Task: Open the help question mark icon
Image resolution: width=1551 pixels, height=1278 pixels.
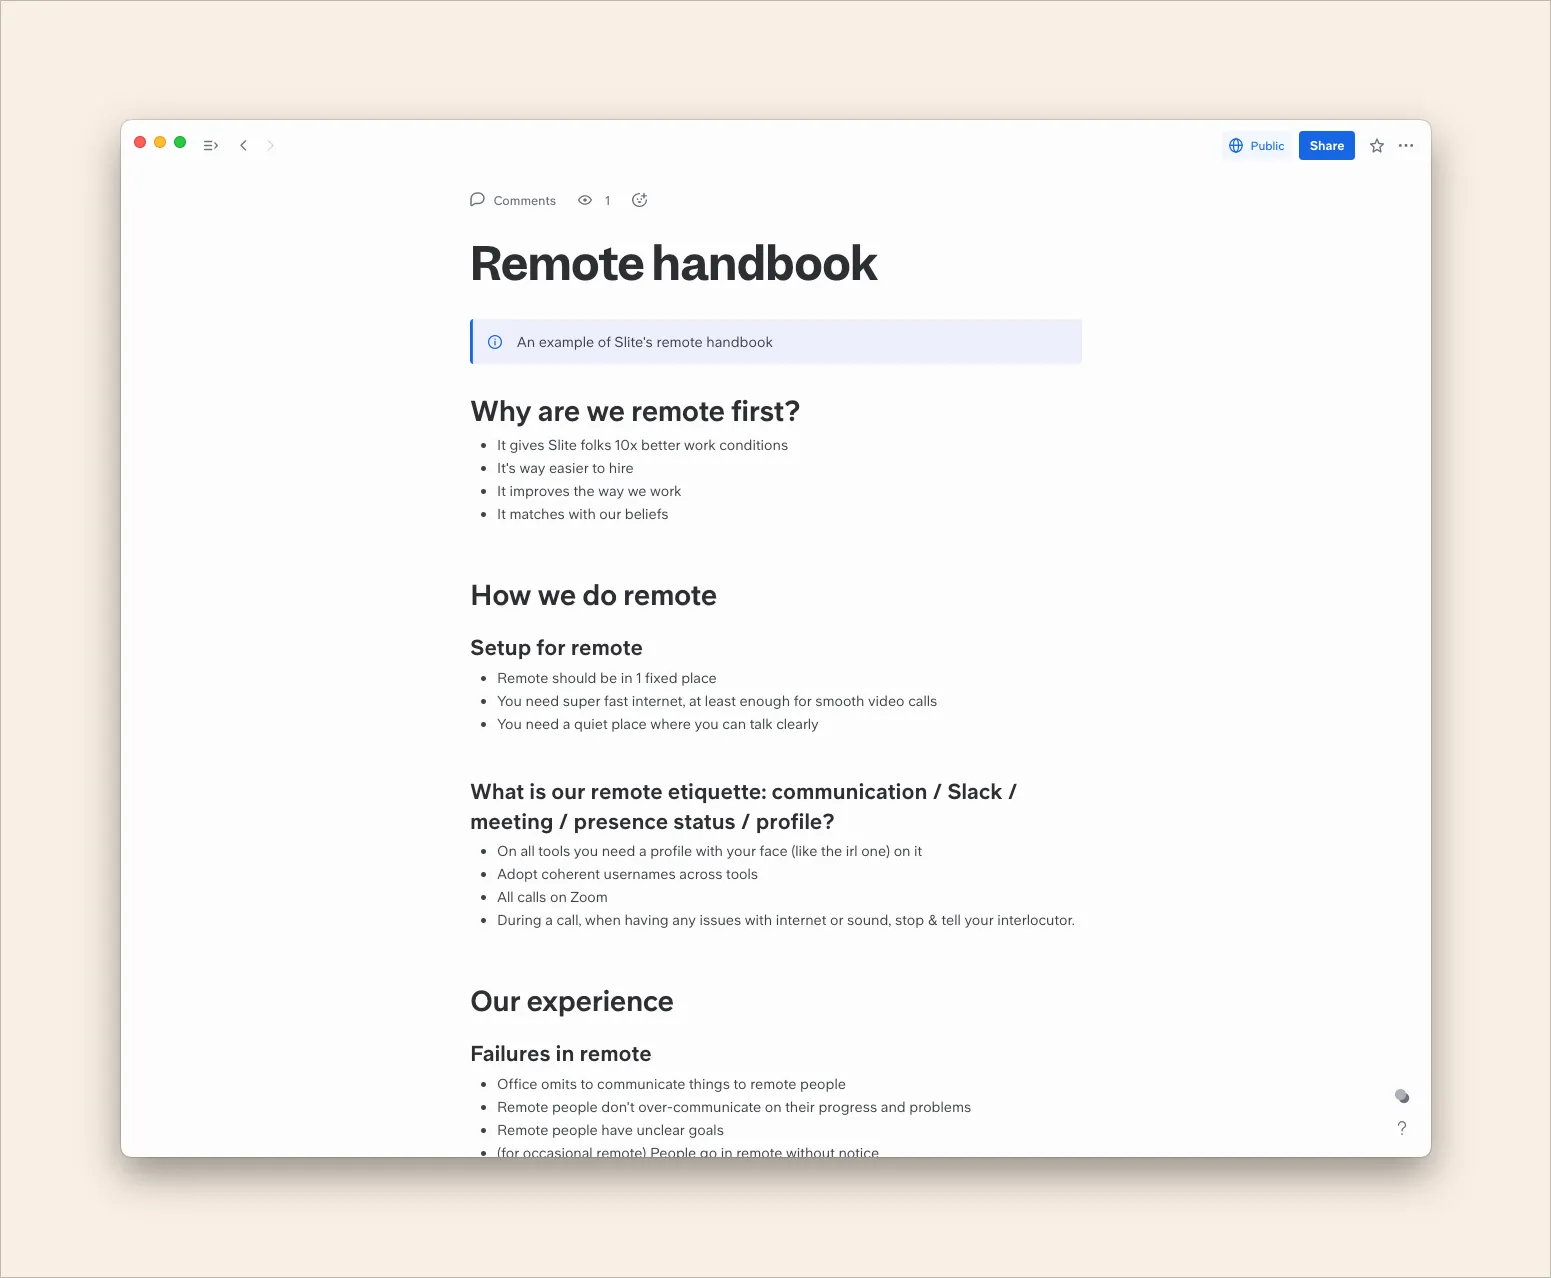Action: (1402, 1128)
